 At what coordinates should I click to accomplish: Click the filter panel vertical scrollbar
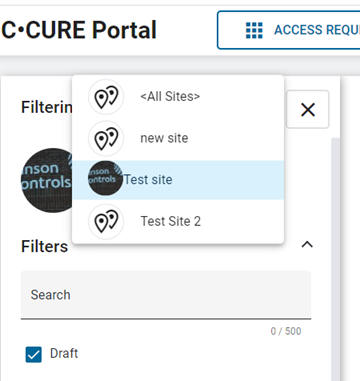point(336,259)
